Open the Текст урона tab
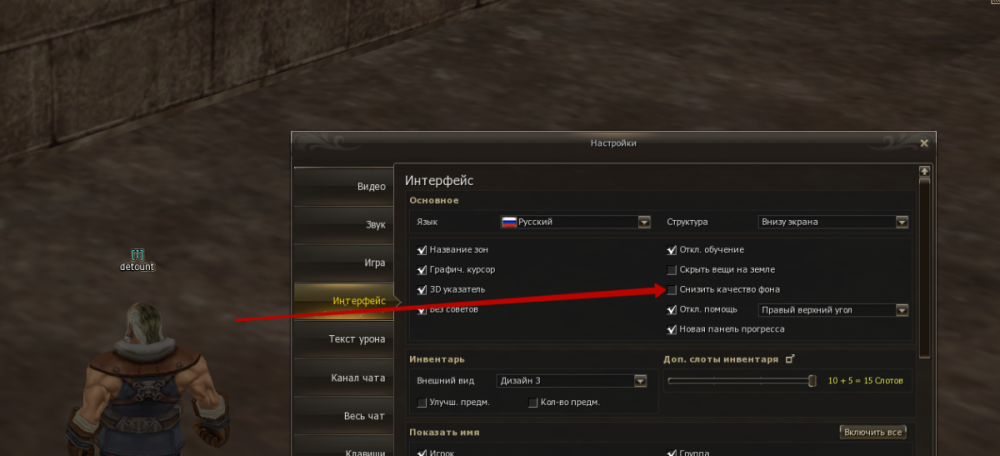Screen dimensions: 1000x456 tap(344, 339)
